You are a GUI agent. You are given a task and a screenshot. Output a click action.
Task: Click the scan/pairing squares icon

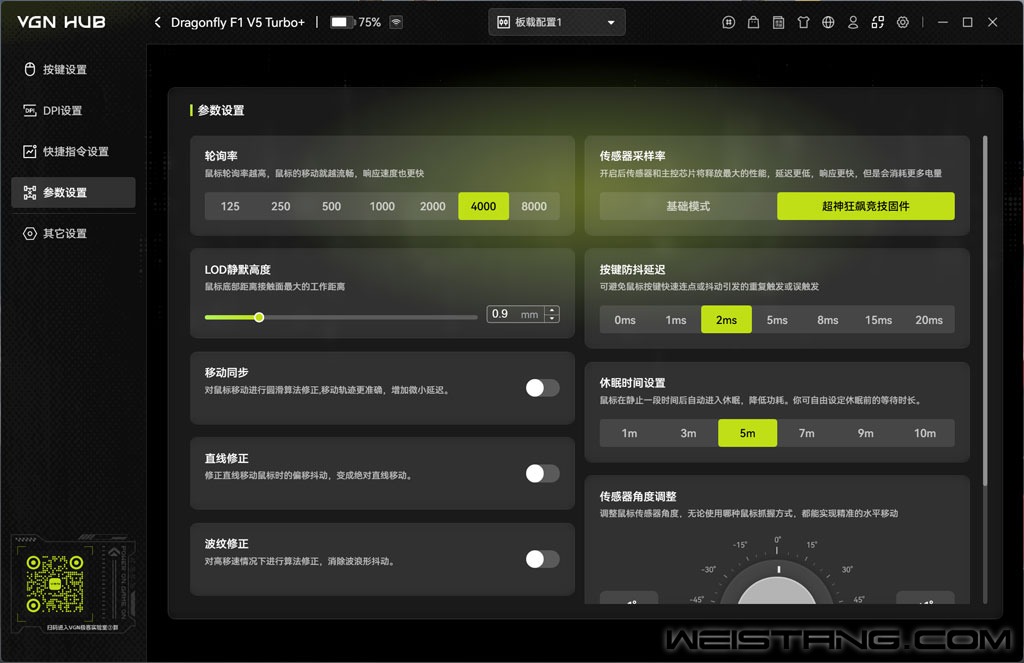(878, 22)
